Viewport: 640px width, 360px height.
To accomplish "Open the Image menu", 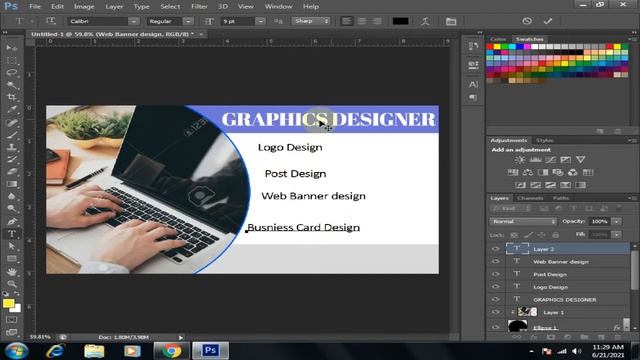I will (x=84, y=7).
